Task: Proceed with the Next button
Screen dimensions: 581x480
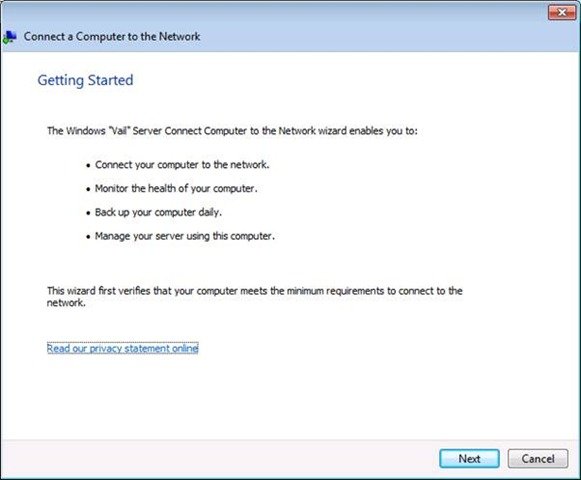Action: pos(469,459)
